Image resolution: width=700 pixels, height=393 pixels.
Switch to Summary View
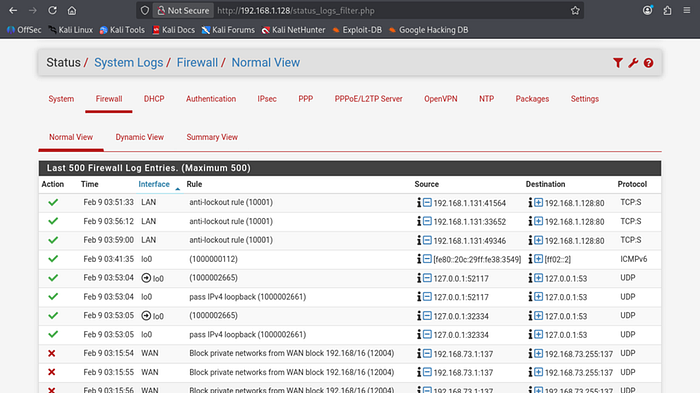pos(212,137)
